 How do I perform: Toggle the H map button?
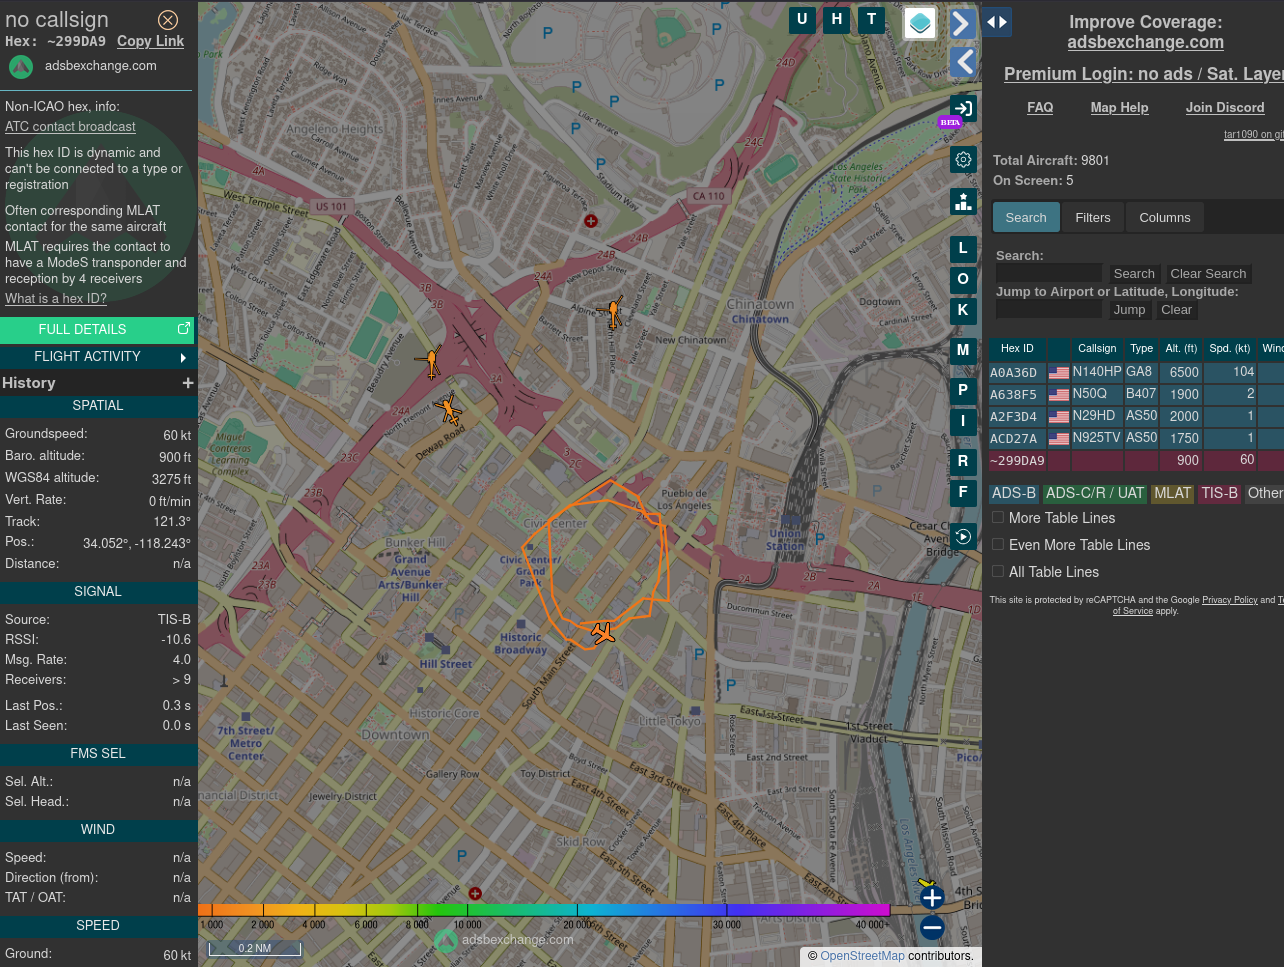click(x=837, y=20)
